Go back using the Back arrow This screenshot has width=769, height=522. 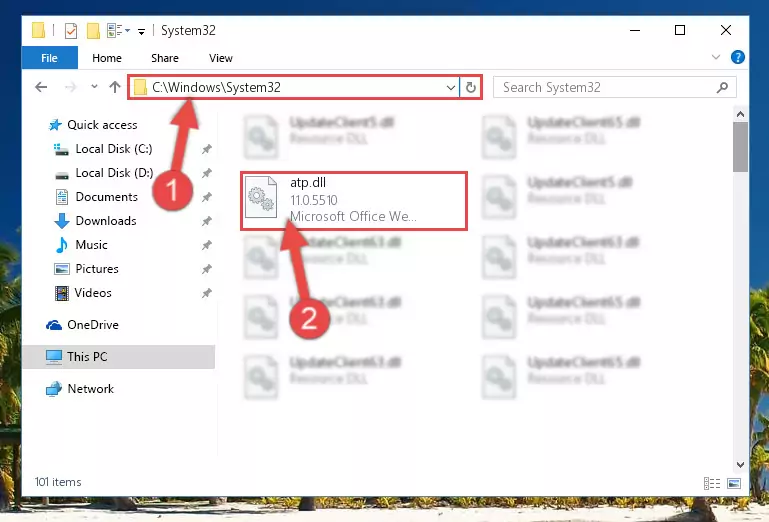point(41,87)
